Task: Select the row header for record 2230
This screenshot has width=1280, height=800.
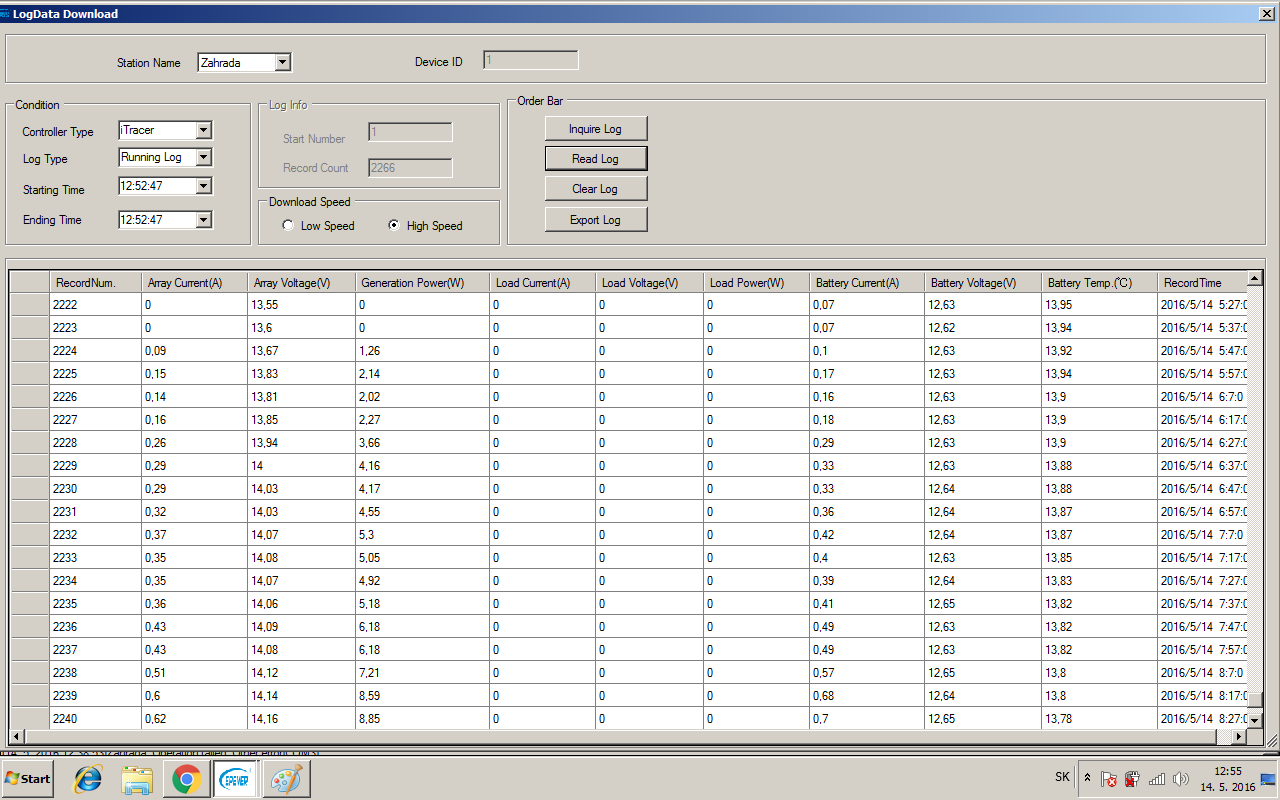Action: tap(29, 489)
